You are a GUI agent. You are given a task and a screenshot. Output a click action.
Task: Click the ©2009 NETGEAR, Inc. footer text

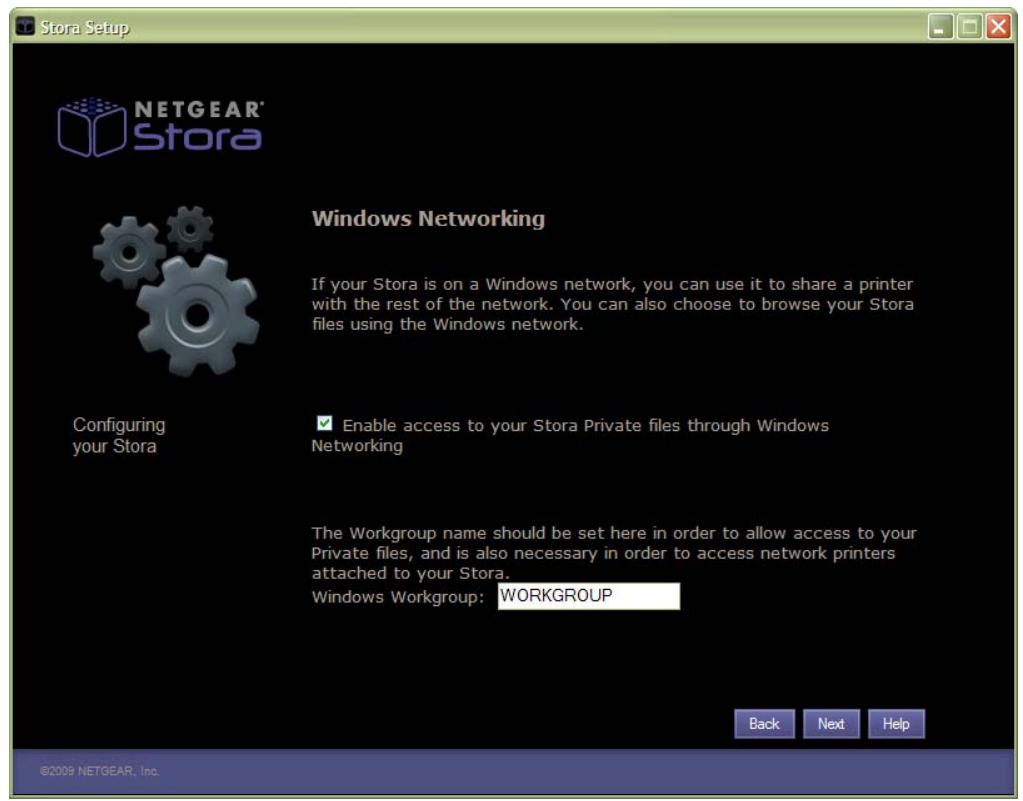99,771
